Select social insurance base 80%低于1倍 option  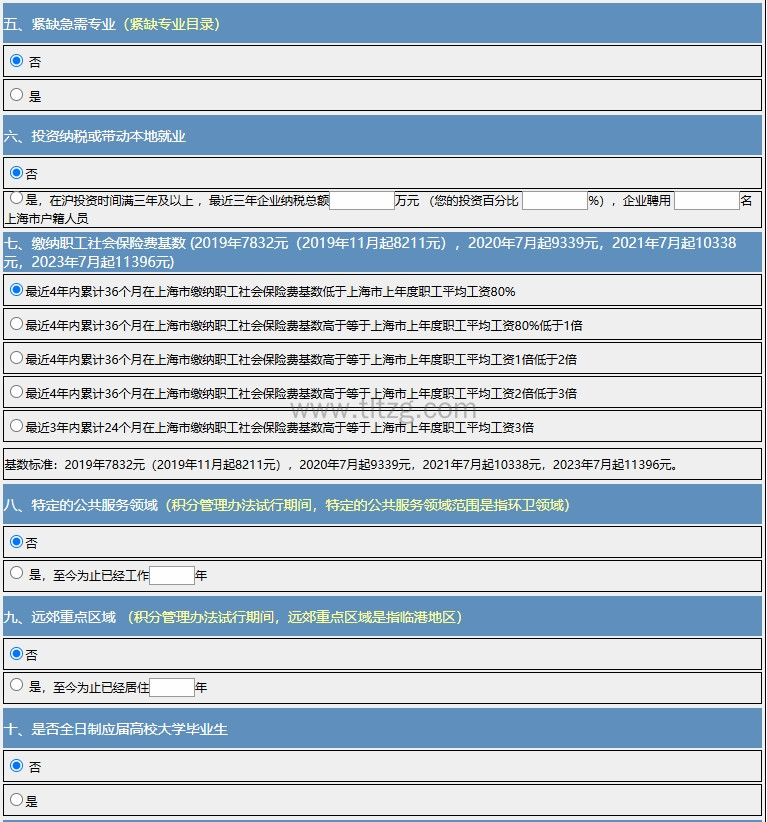click(16, 324)
